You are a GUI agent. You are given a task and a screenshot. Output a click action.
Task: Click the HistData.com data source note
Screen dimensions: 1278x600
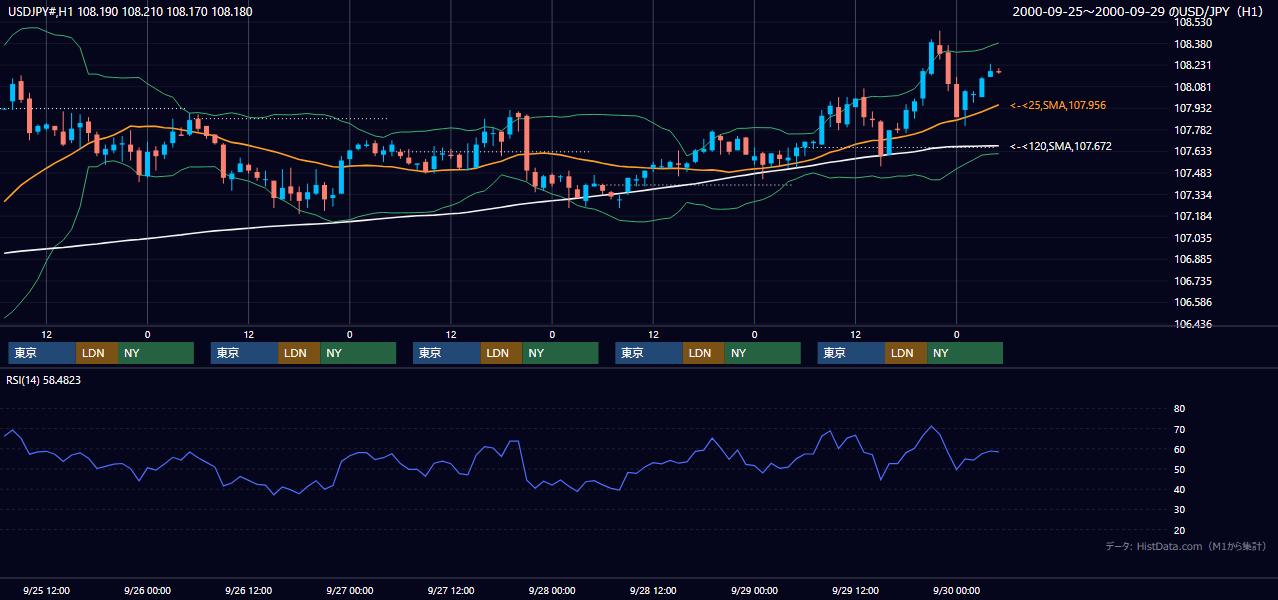[1186, 546]
